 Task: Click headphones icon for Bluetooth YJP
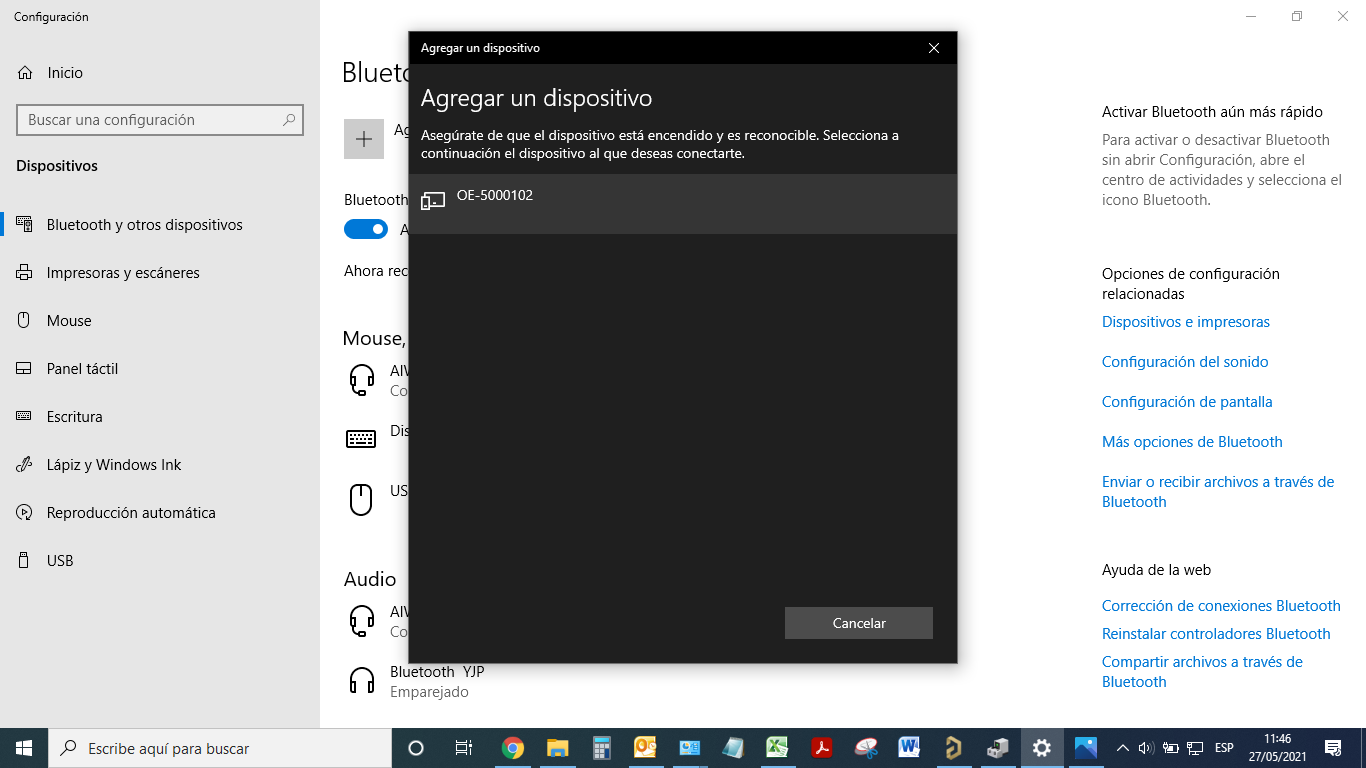tap(361, 681)
